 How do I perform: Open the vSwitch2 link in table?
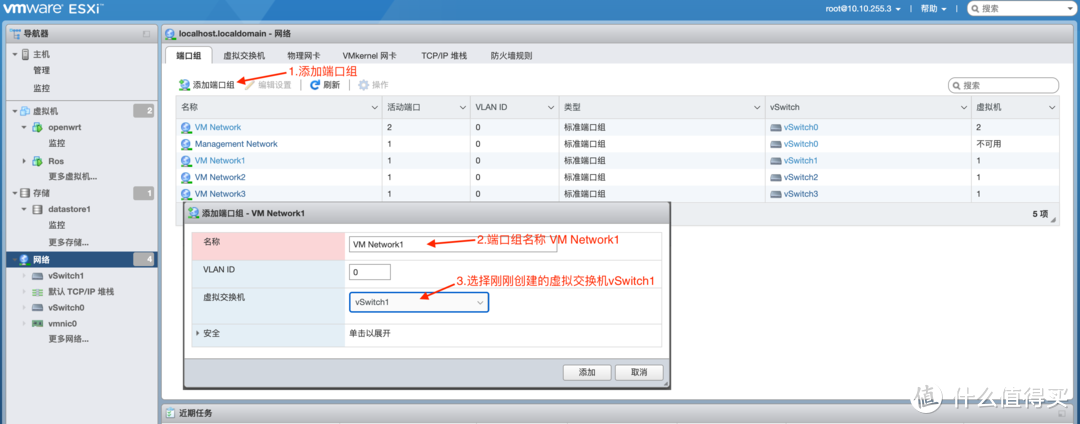pos(800,178)
